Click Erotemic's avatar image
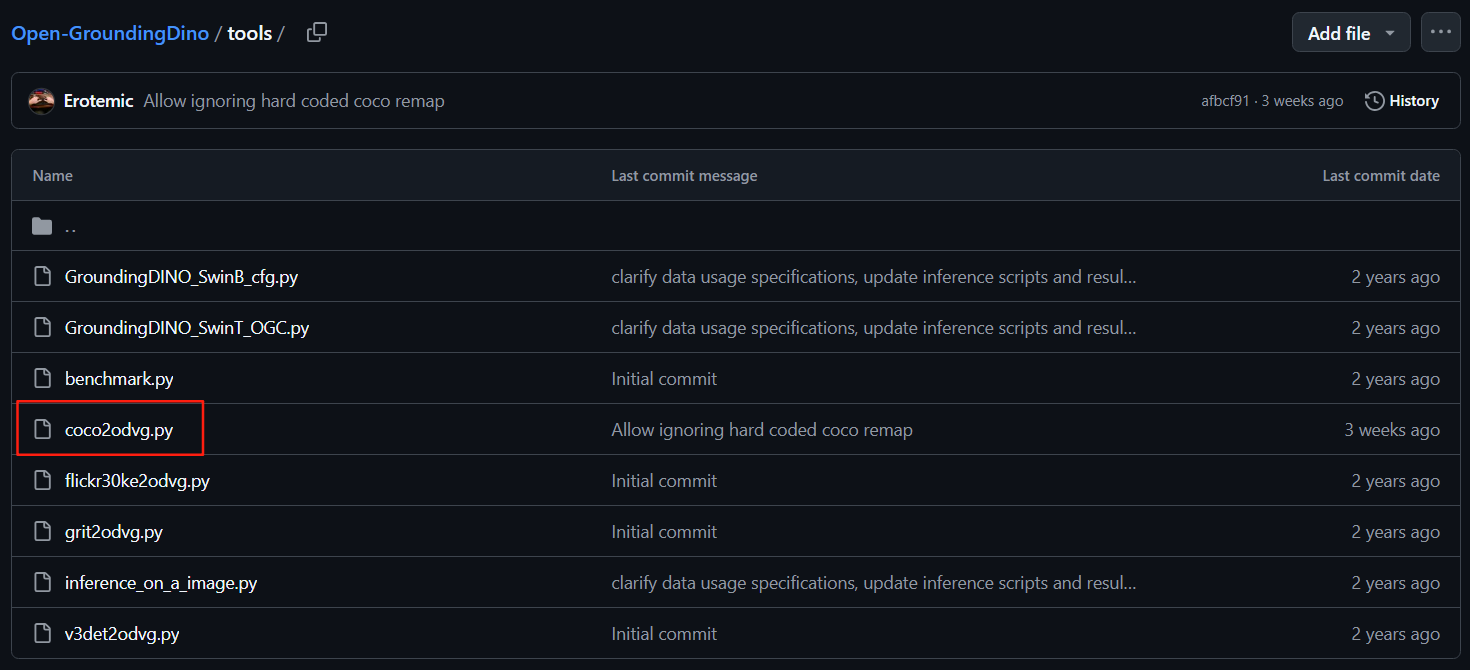Screen dimensions: 1470x670 click(x=41, y=101)
